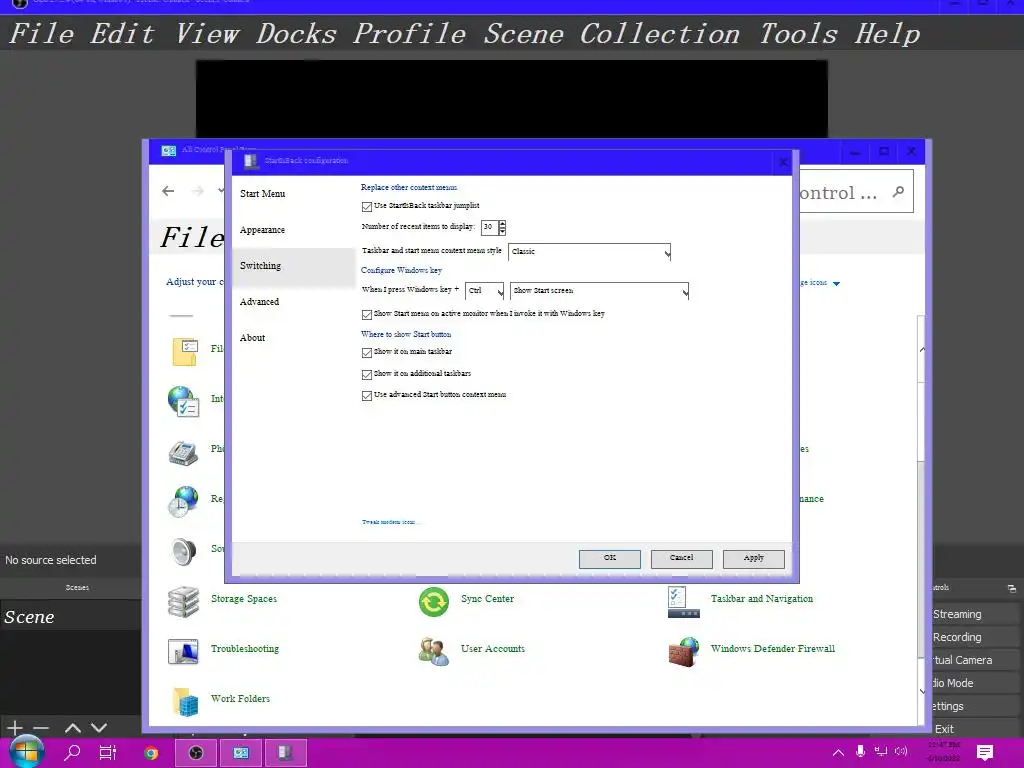
Task: Click Control Panel back arrow
Action: (x=168, y=191)
